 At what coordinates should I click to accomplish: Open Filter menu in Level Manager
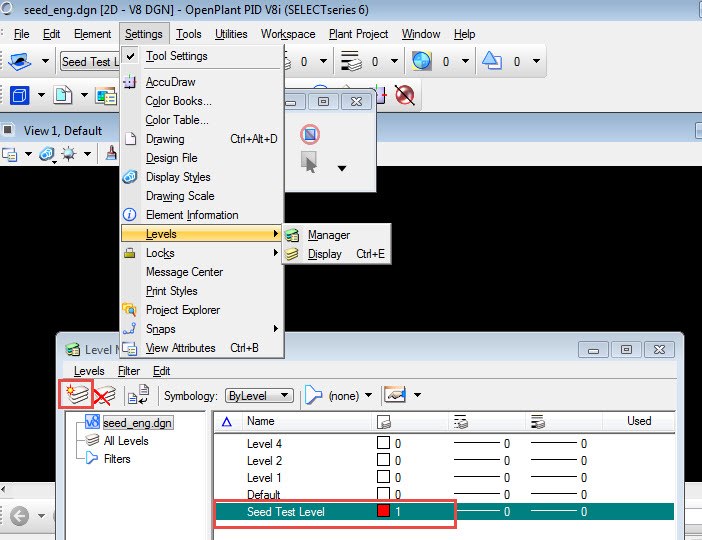pos(129,371)
